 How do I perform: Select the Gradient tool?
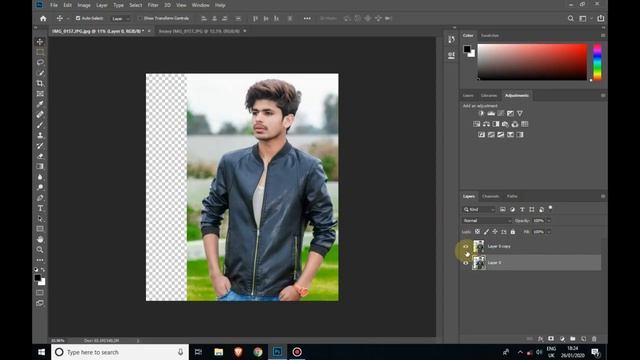pyautogui.click(x=40, y=167)
